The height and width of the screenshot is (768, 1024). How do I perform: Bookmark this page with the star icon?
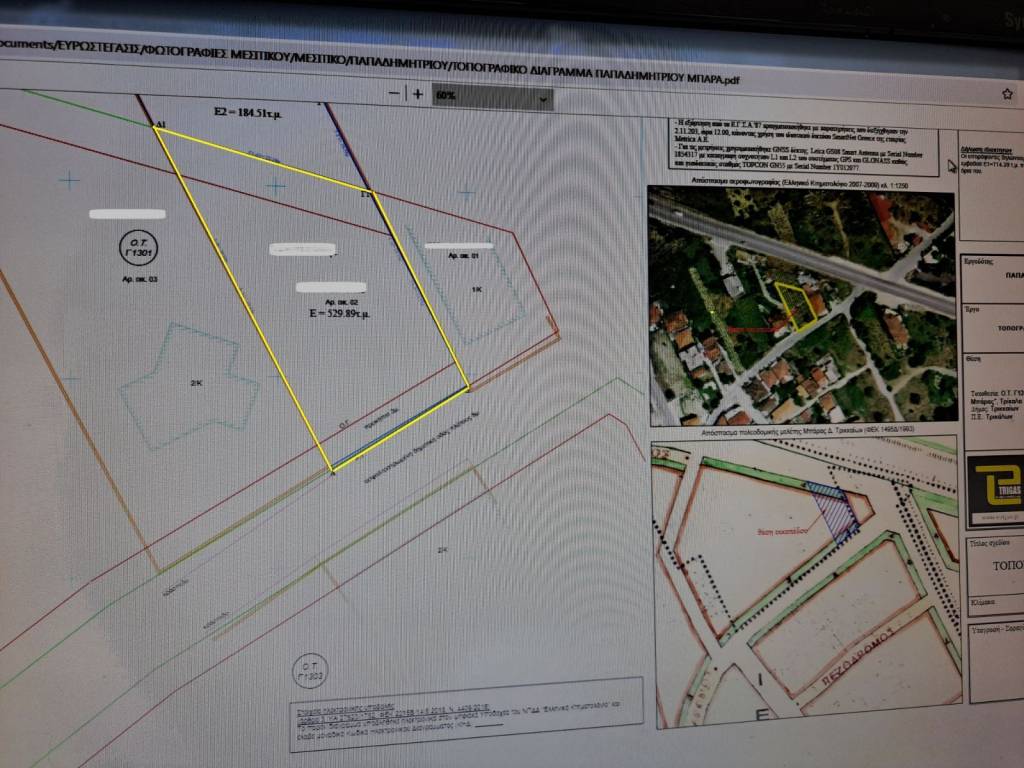1007,93
